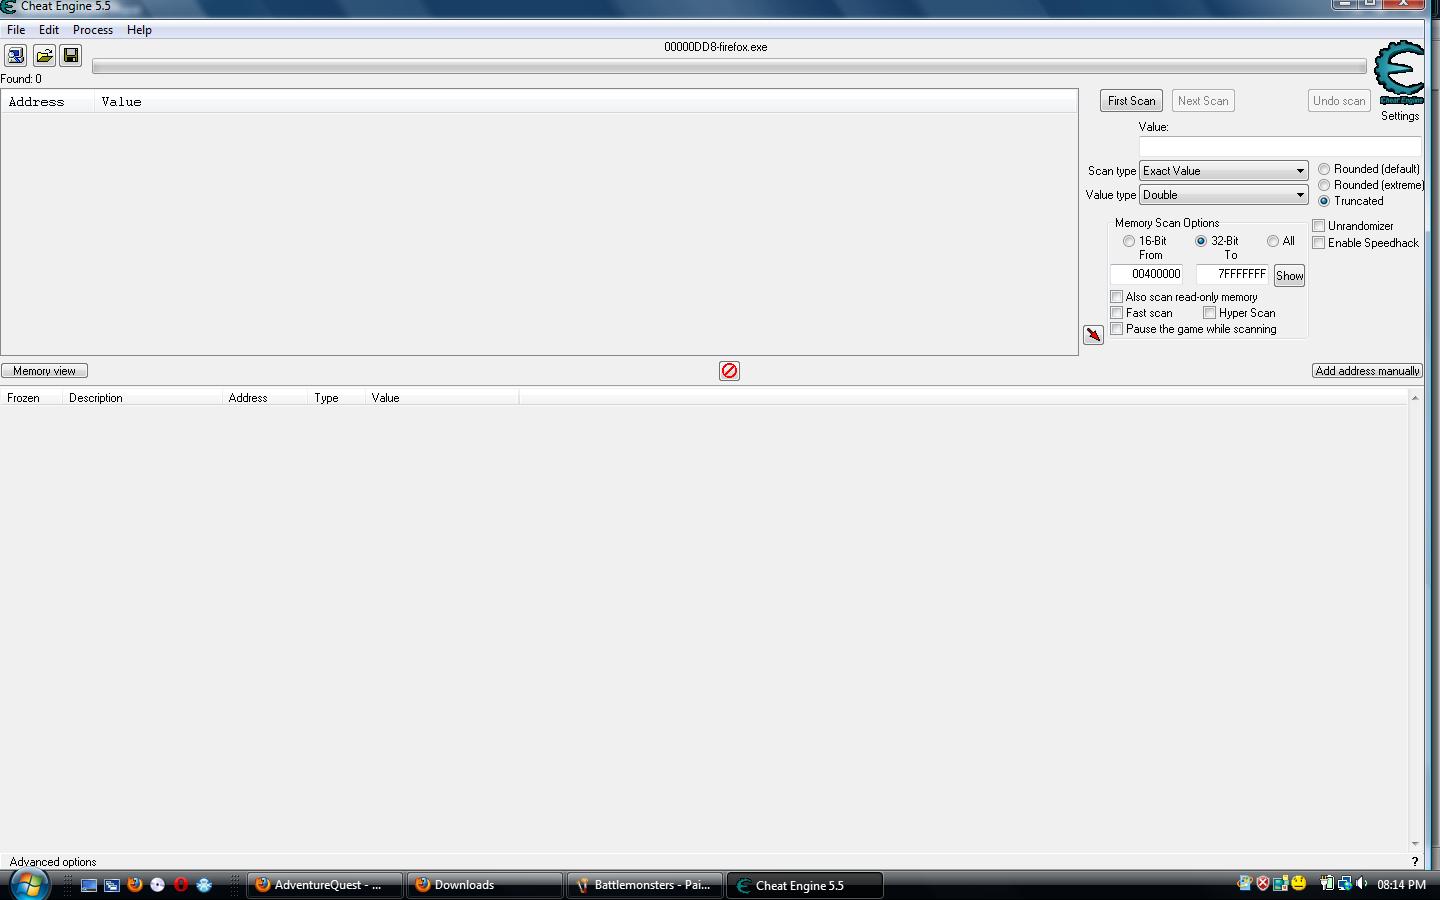Enable the Unrandomizer checkbox
The width and height of the screenshot is (1440, 900).
click(x=1319, y=226)
